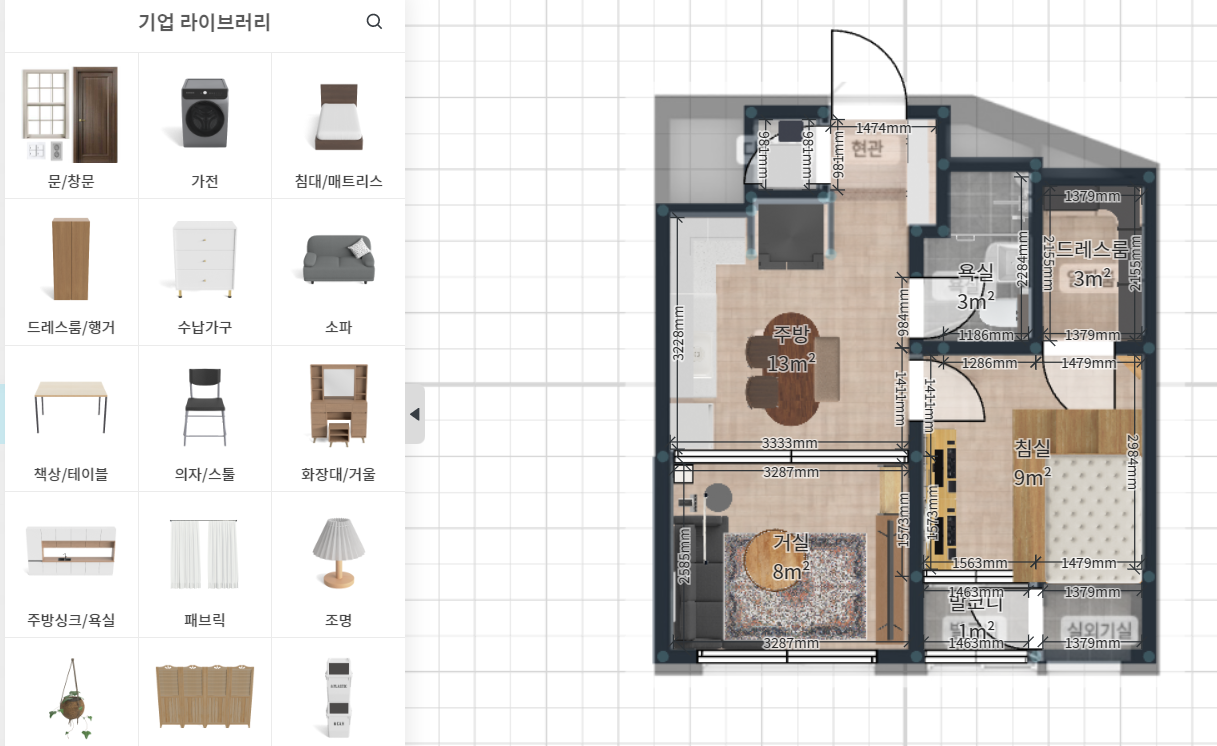Select the 실외기실 room label on floor plan

(x=1099, y=629)
